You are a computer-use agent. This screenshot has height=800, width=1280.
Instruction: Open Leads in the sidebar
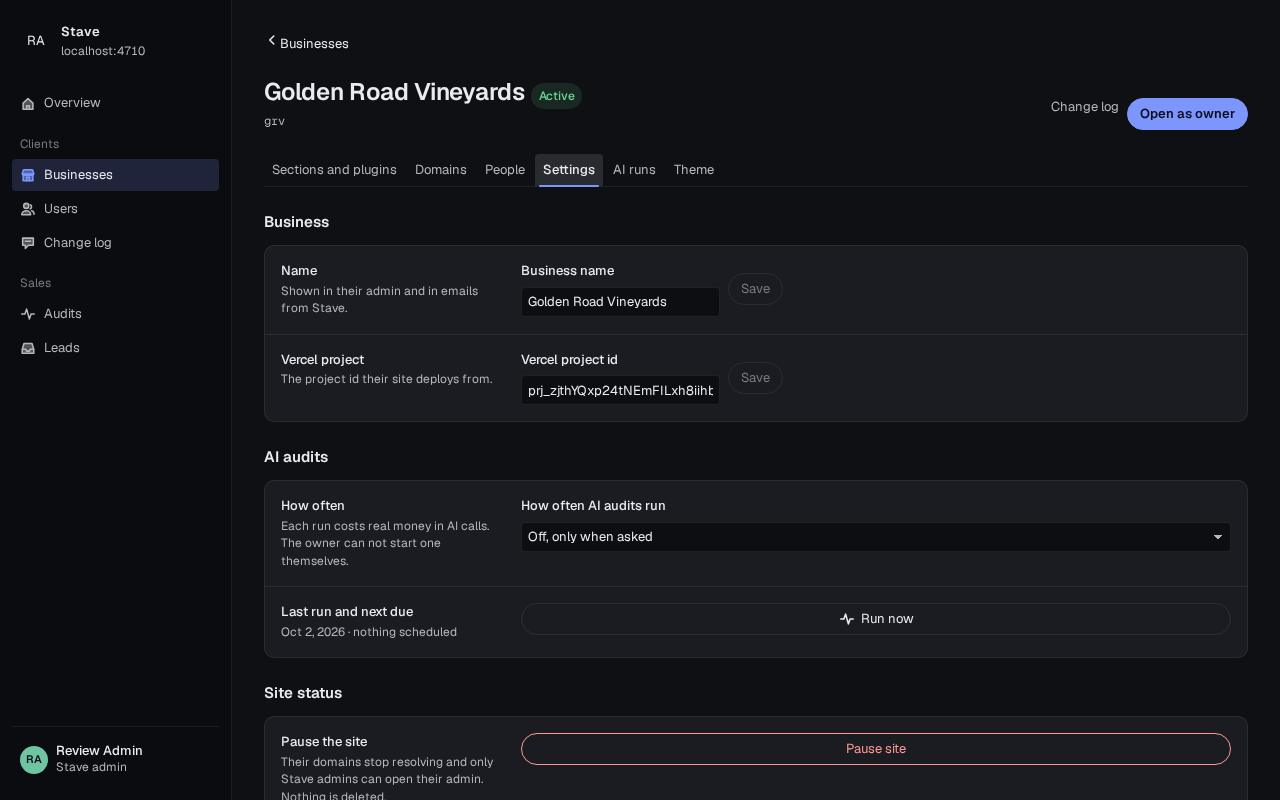click(115, 348)
